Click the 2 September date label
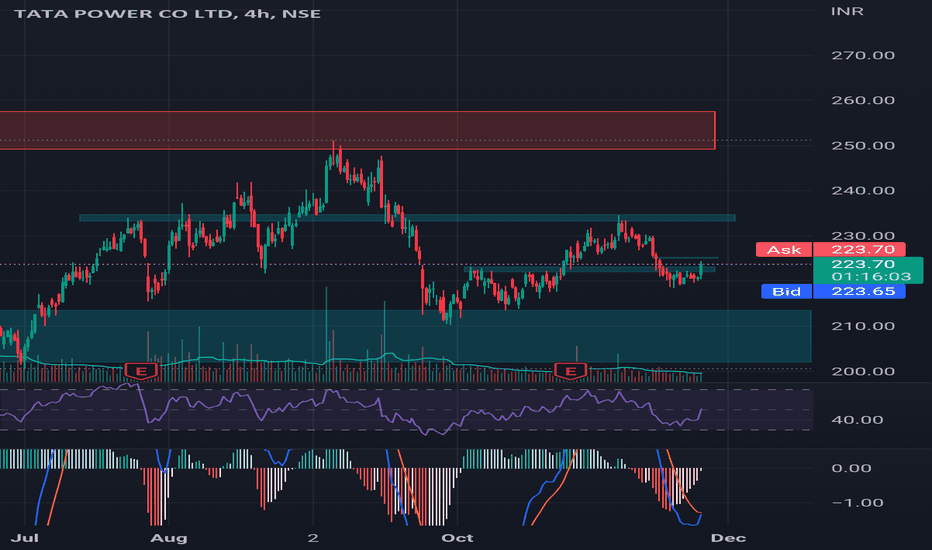Image resolution: width=932 pixels, height=550 pixels. 313,538
